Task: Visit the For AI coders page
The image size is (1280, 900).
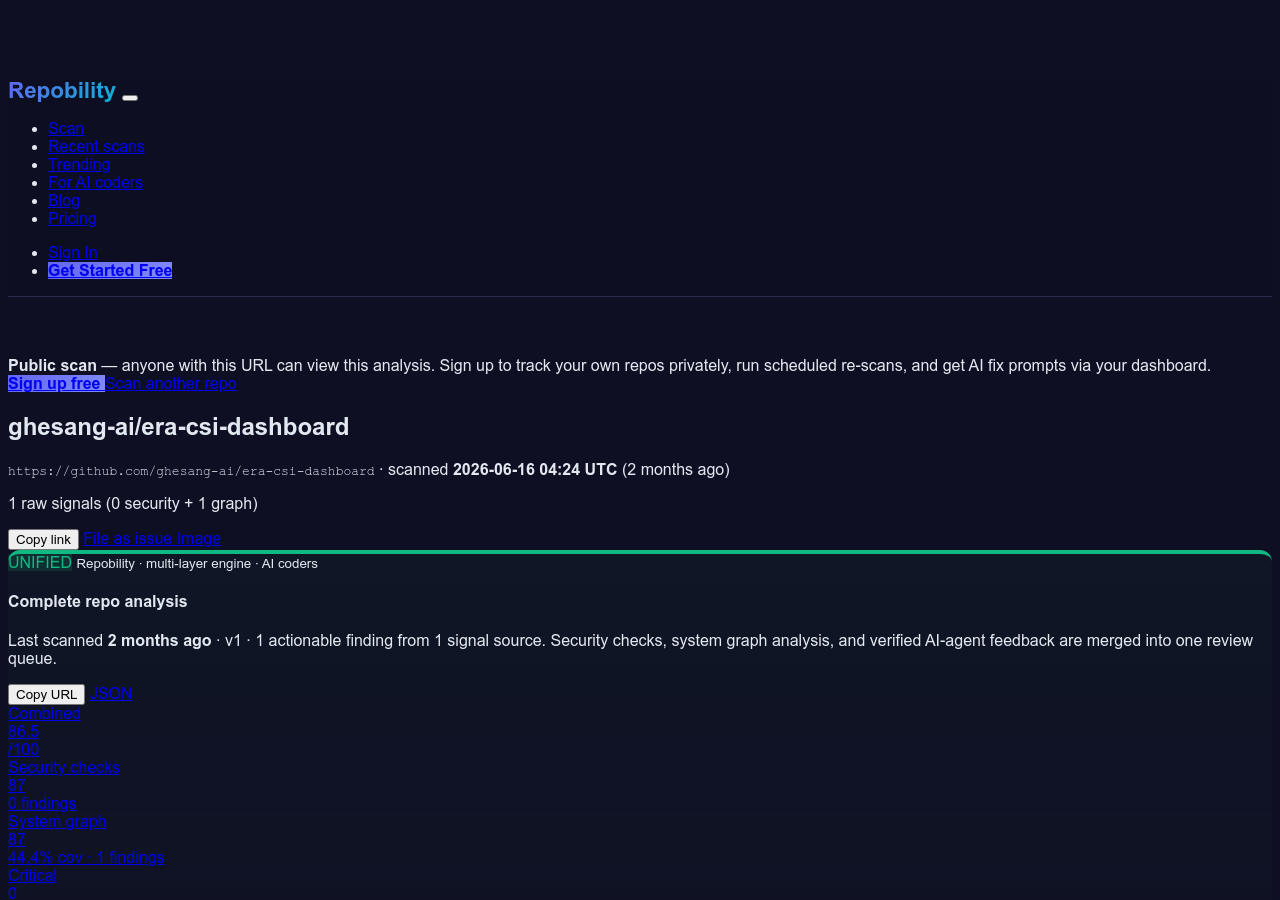Action: click(x=95, y=182)
